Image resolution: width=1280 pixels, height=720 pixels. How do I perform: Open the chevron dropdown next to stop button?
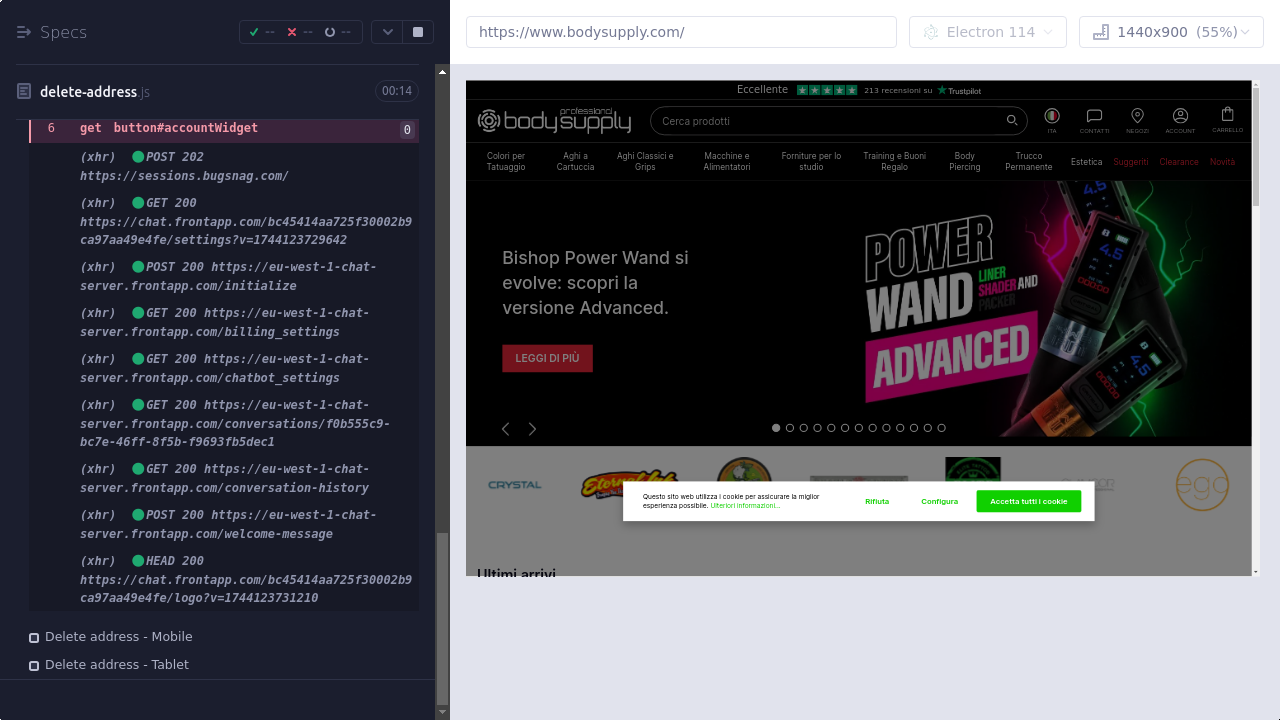tap(387, 32)
